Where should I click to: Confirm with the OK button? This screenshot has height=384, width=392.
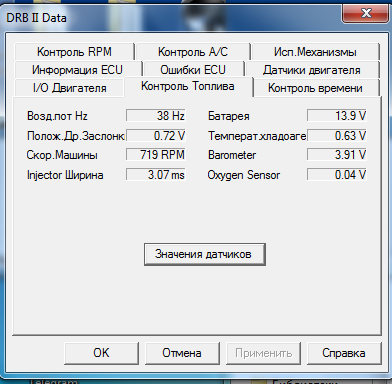pyautogui.click(x=101, y=353)
